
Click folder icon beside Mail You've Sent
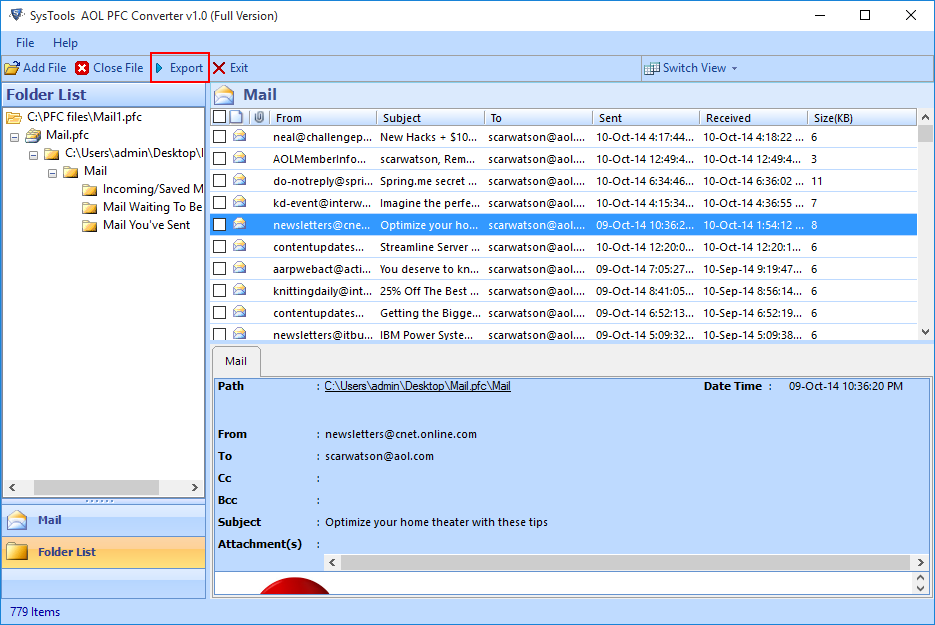tap(89, 225)
